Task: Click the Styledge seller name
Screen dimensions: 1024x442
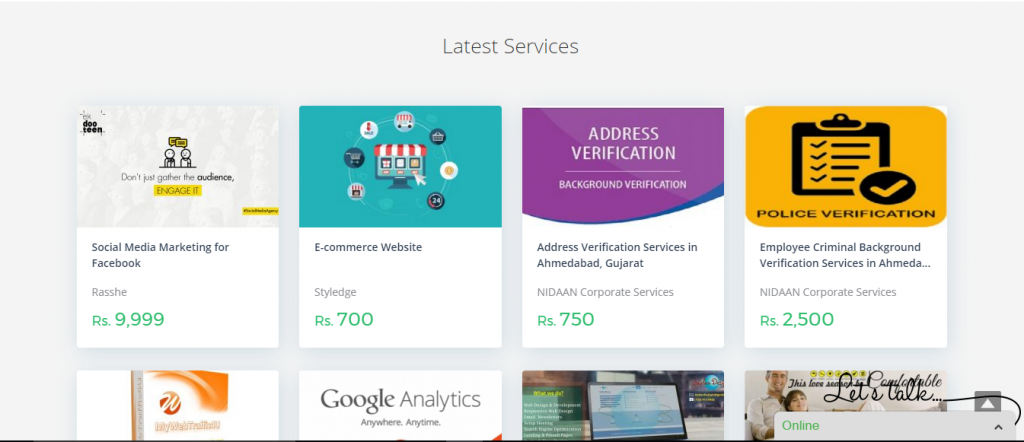Action: (335, 292)
